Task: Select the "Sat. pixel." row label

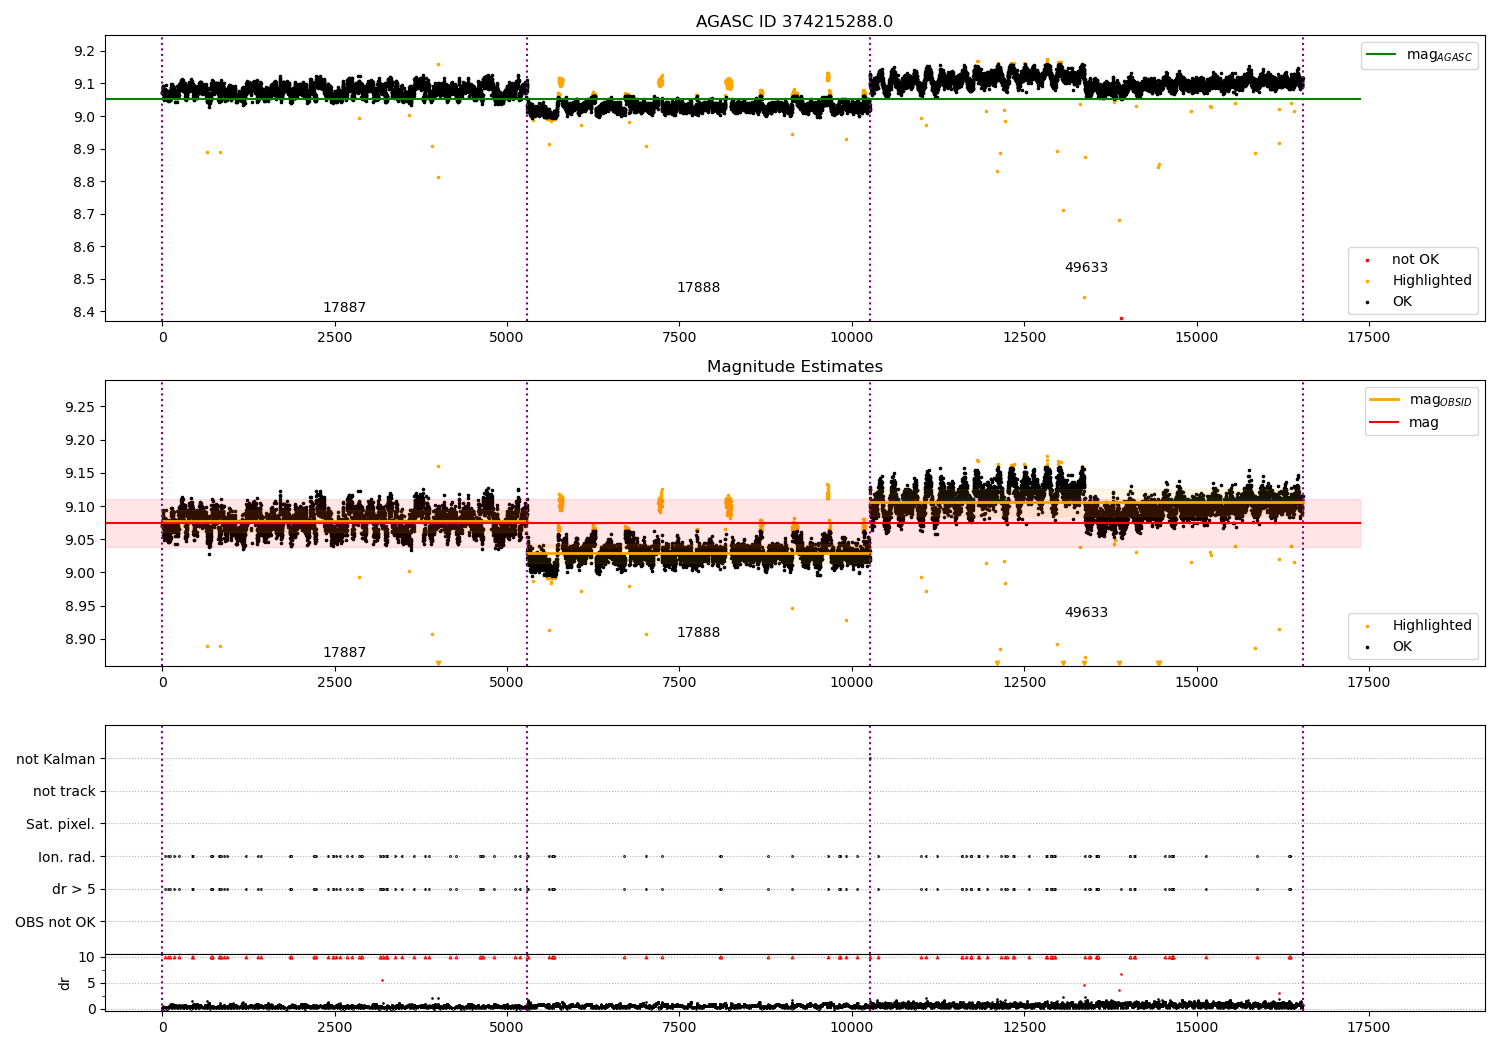Action: pos(61,824)
